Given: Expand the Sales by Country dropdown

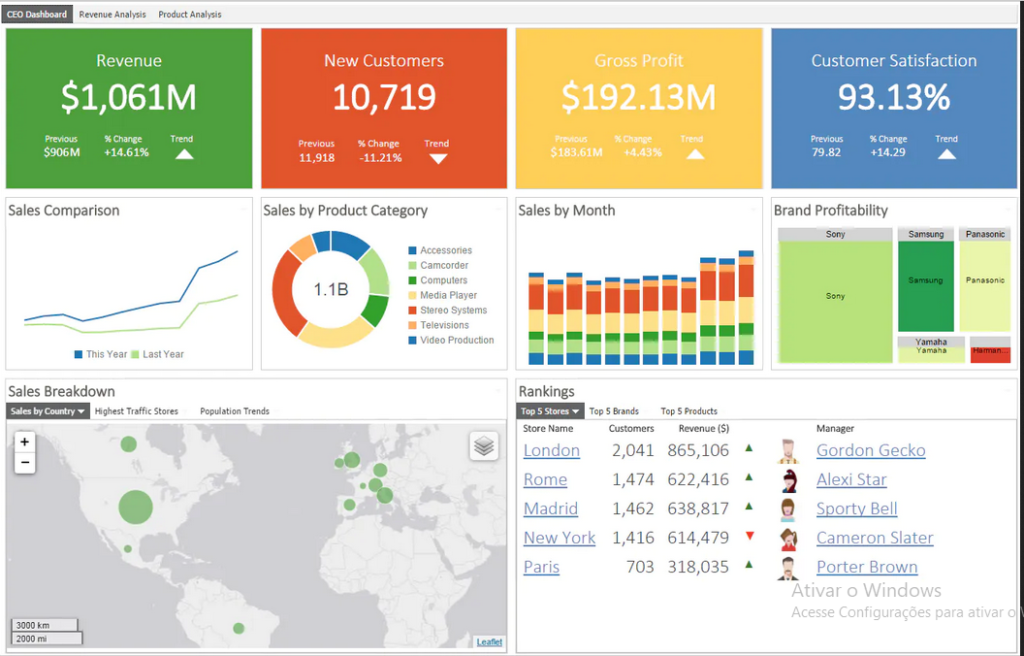Looking at the screenshot, I should [x=48, y=411].
